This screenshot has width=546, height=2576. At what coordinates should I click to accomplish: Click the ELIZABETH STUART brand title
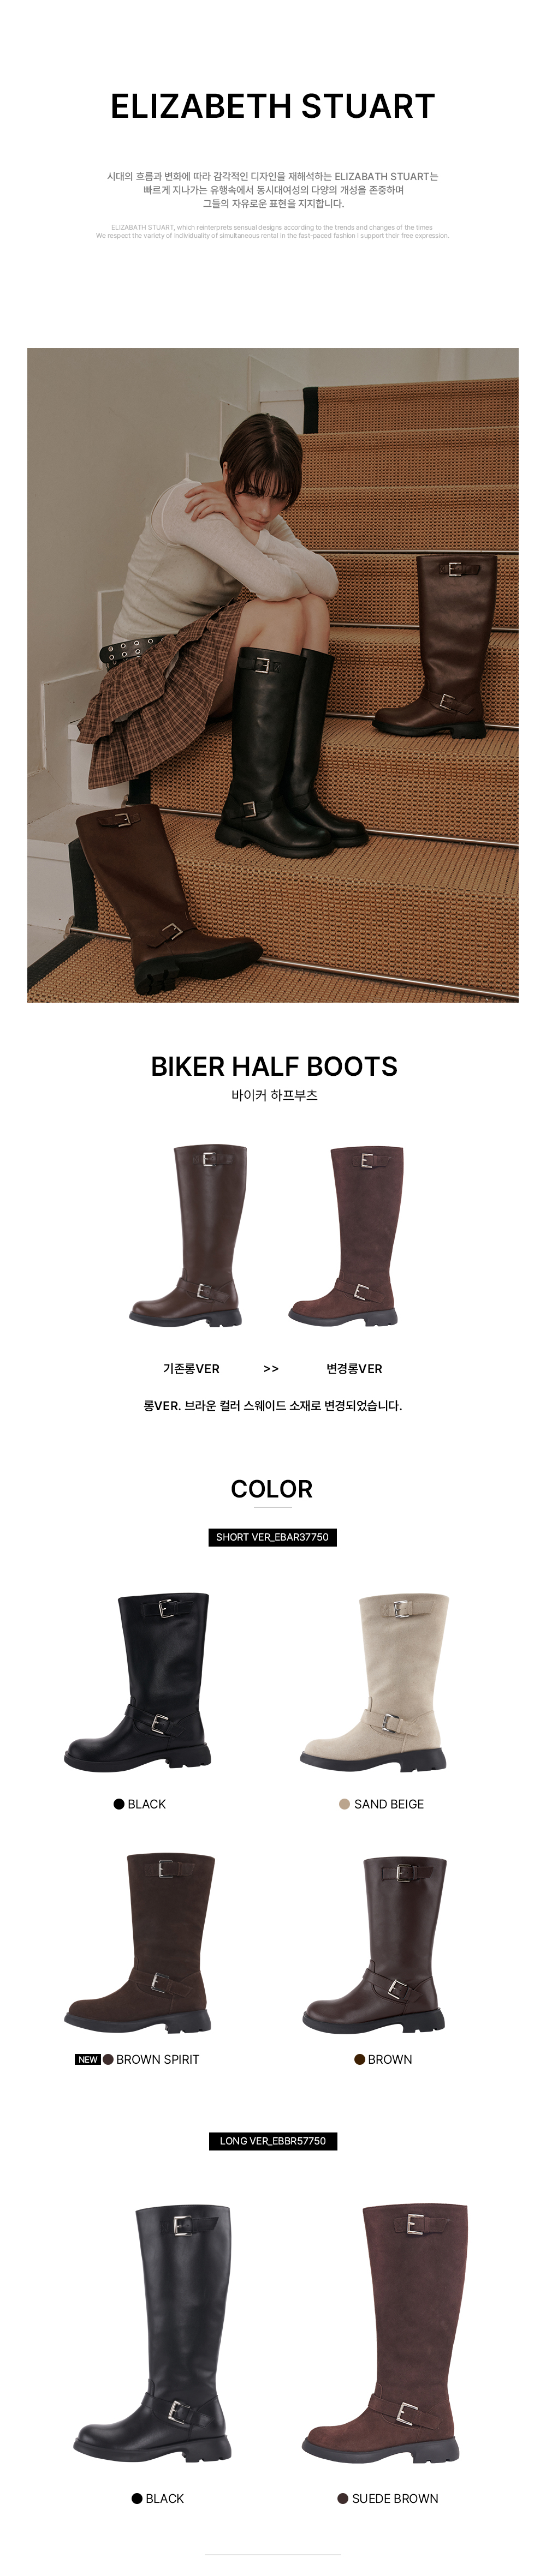click(x=272, y=106)
